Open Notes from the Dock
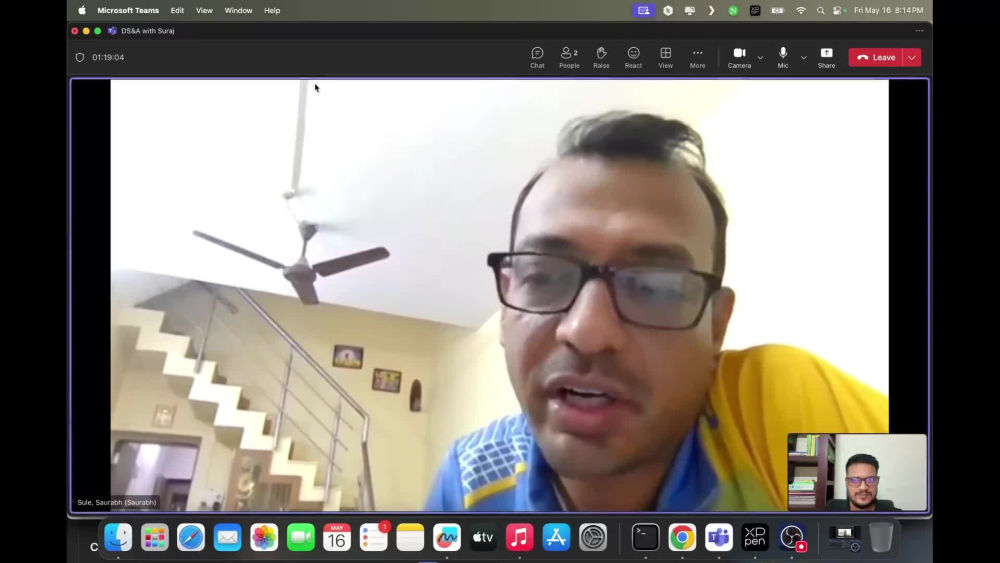1000x563 pixels. (410, 537)
